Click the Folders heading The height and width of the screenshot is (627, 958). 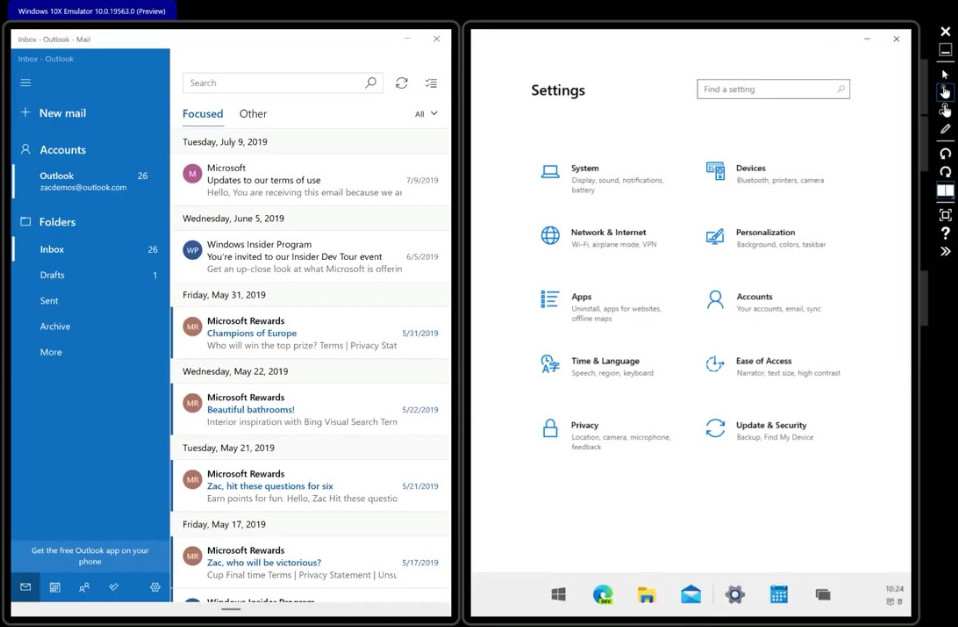pos(57,222)
